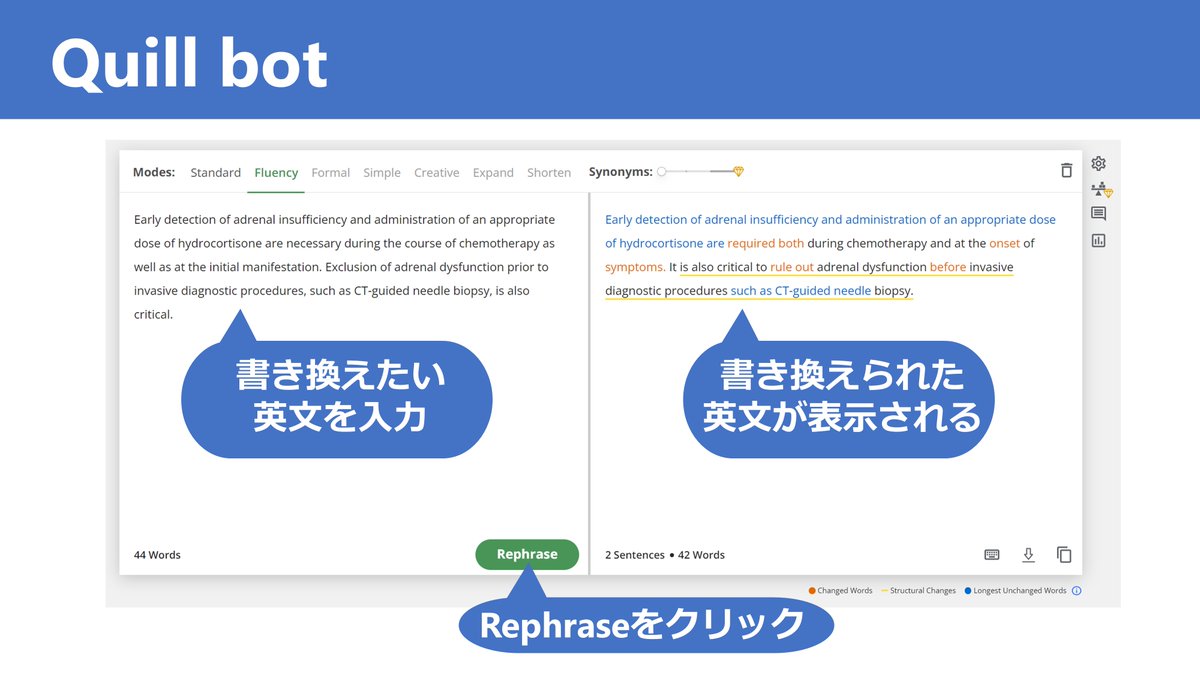Click the green Rephrase button
The image size is (1200, 675).
527,554
